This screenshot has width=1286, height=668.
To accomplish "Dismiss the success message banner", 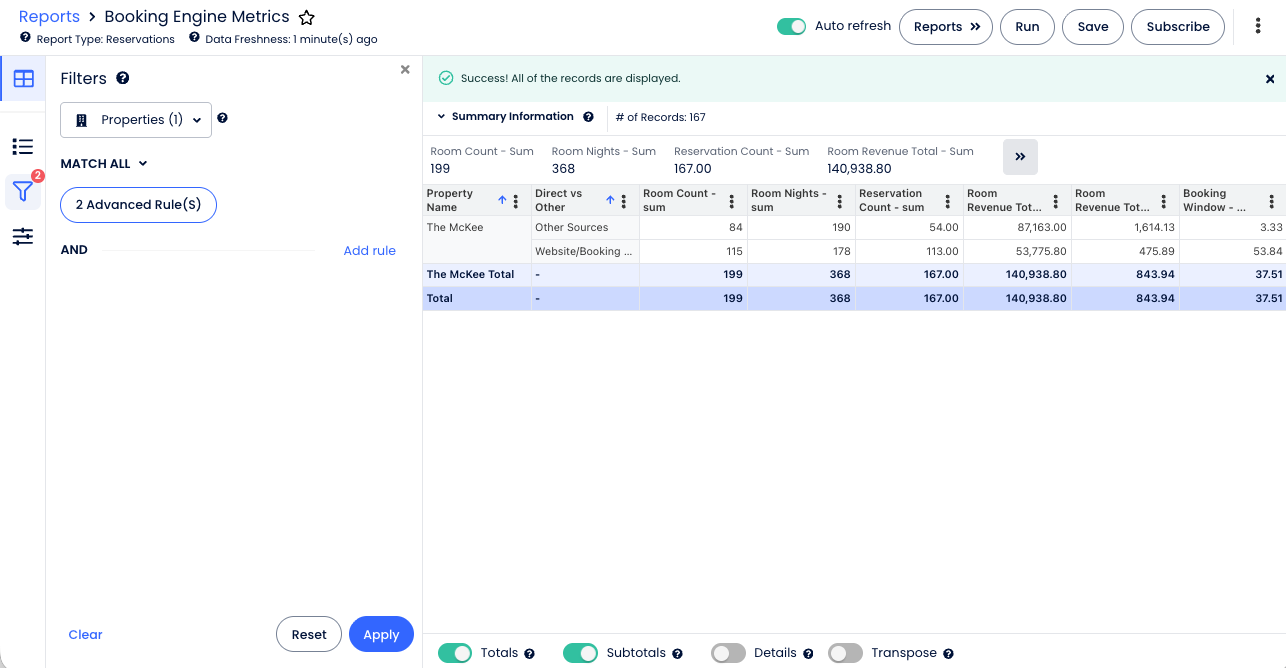I will click(1270, 79).
